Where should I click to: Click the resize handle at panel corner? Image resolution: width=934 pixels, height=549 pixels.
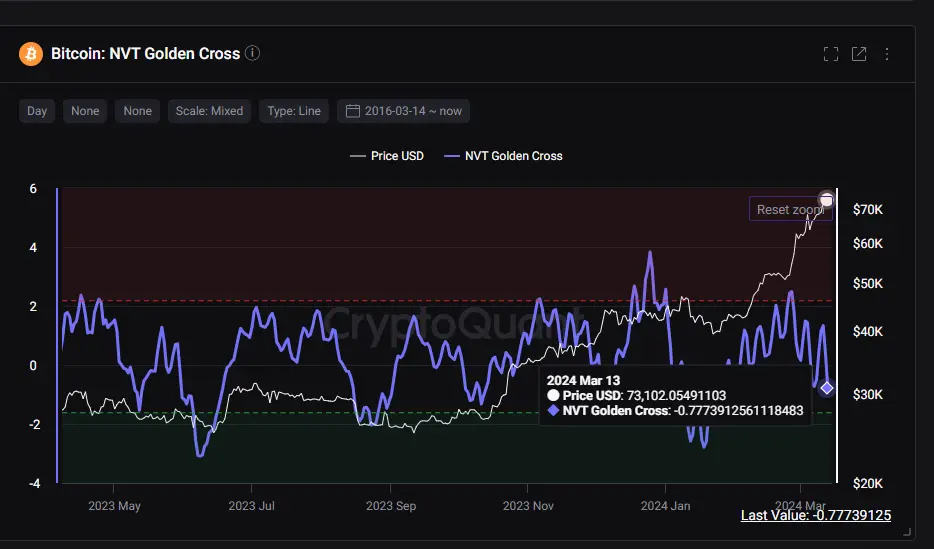[907, 532]
